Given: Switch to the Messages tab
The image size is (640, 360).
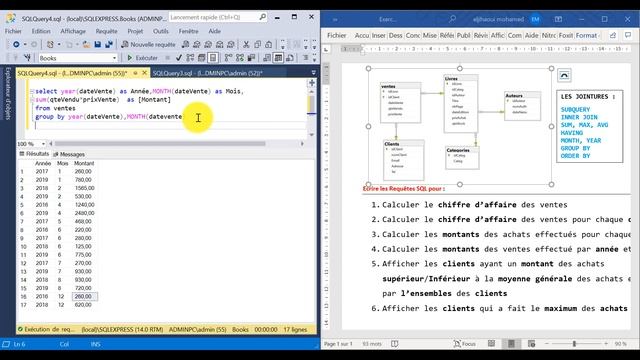Looking at the screenshot, I should tap(69, 154).
